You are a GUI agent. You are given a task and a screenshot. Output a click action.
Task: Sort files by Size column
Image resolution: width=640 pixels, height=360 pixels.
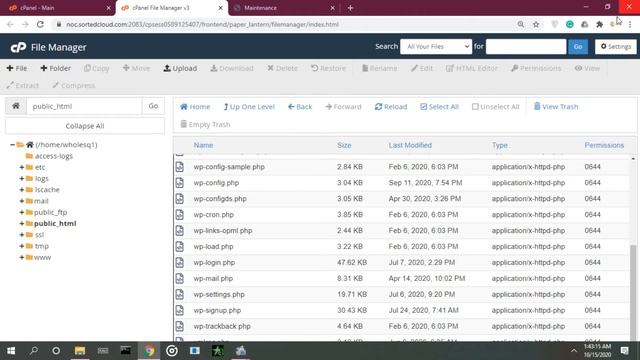point(344,145)
